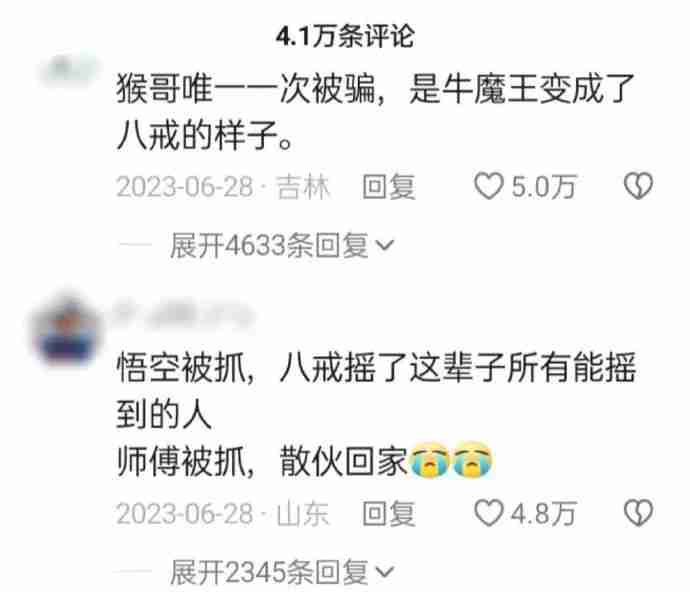Tap the 2023-06-28 · 吉林 timestamp
690x592 pixels.
[x=223, y=187]
